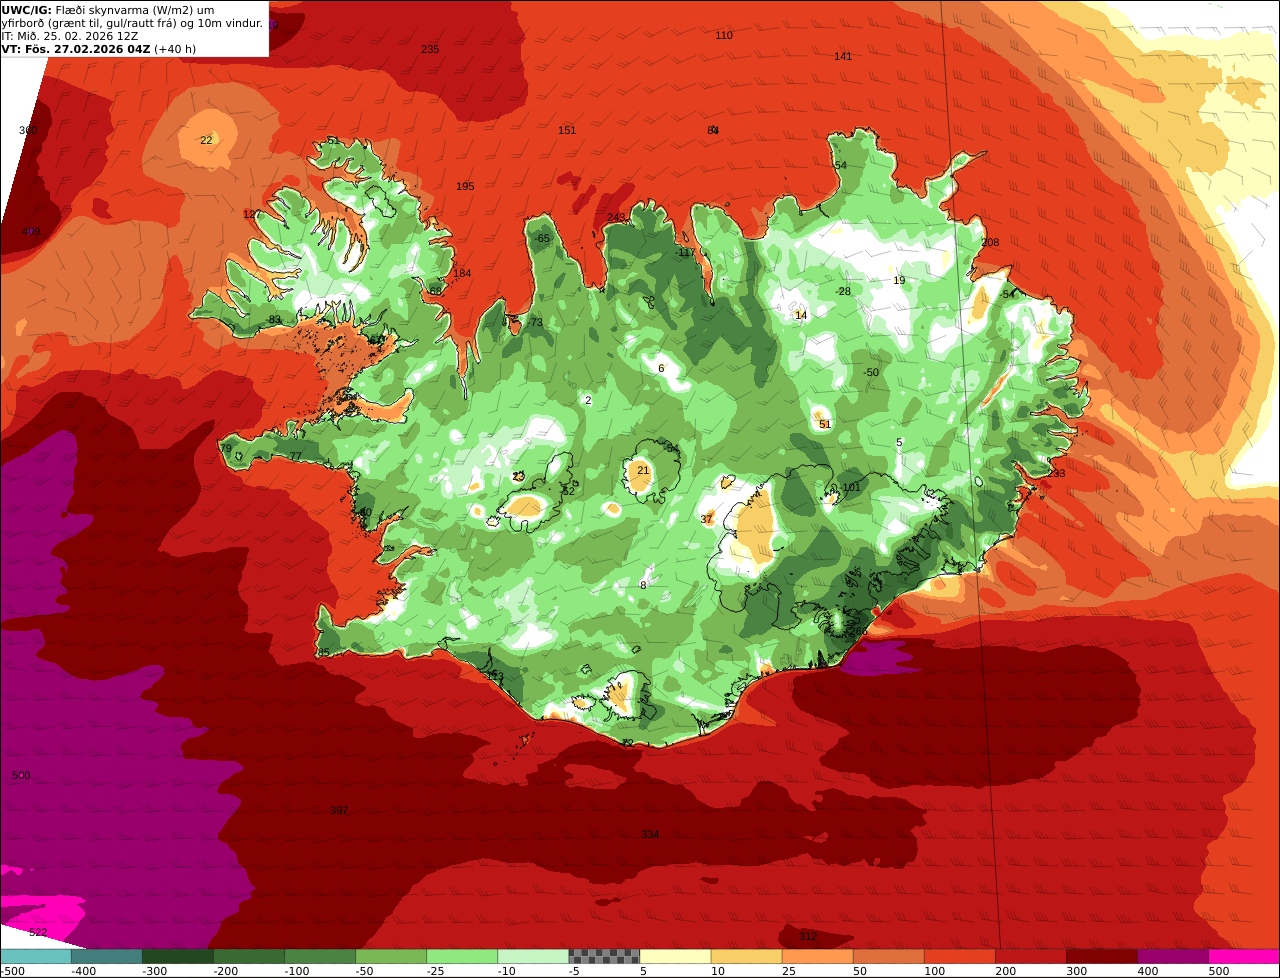Click the '19' flux value on map
The height and width of the screenshot is (978, 1280).
pyautogui.click(x=899, y=280)
